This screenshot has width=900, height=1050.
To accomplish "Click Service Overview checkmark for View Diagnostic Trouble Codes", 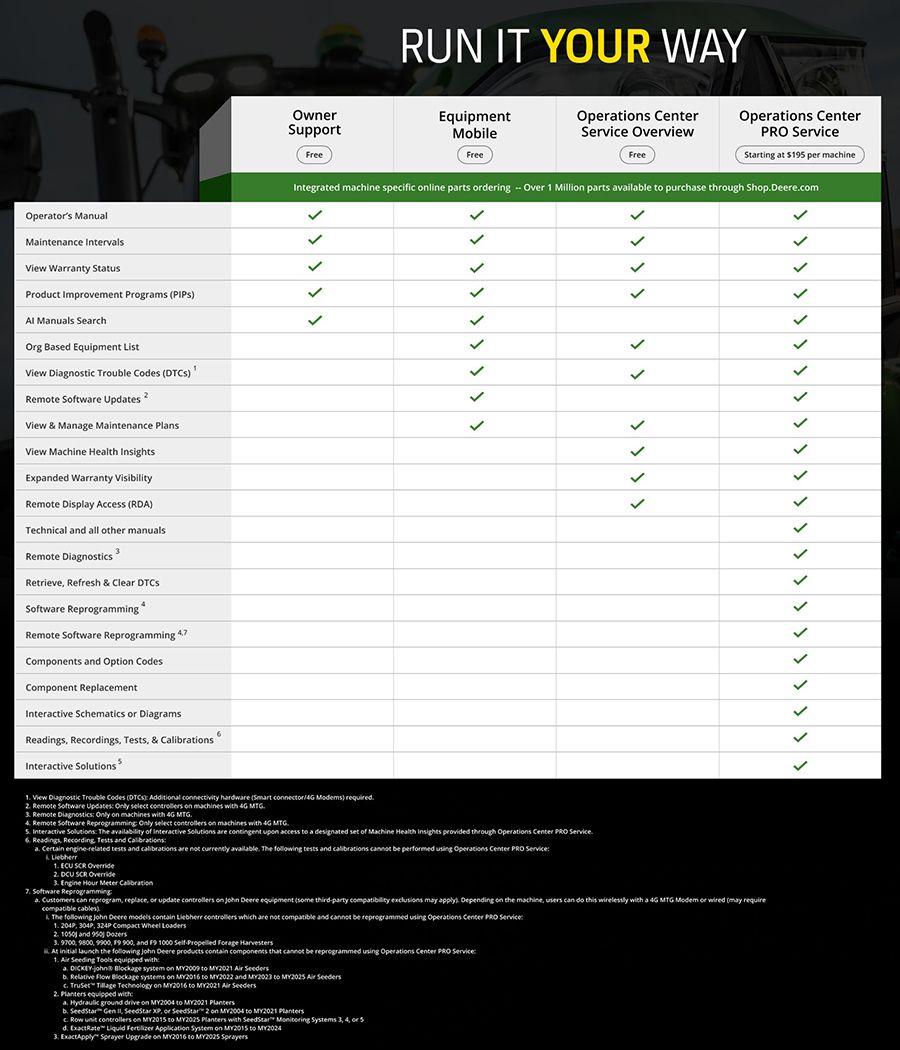I will click(x=638, y=374).
